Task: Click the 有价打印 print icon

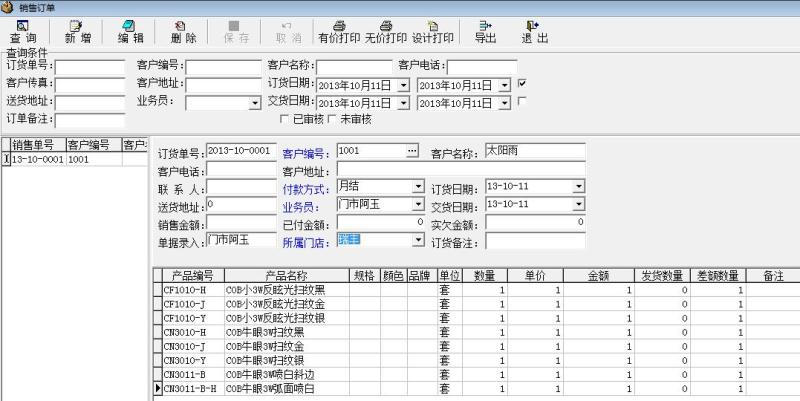Action: tap(339, 31)
